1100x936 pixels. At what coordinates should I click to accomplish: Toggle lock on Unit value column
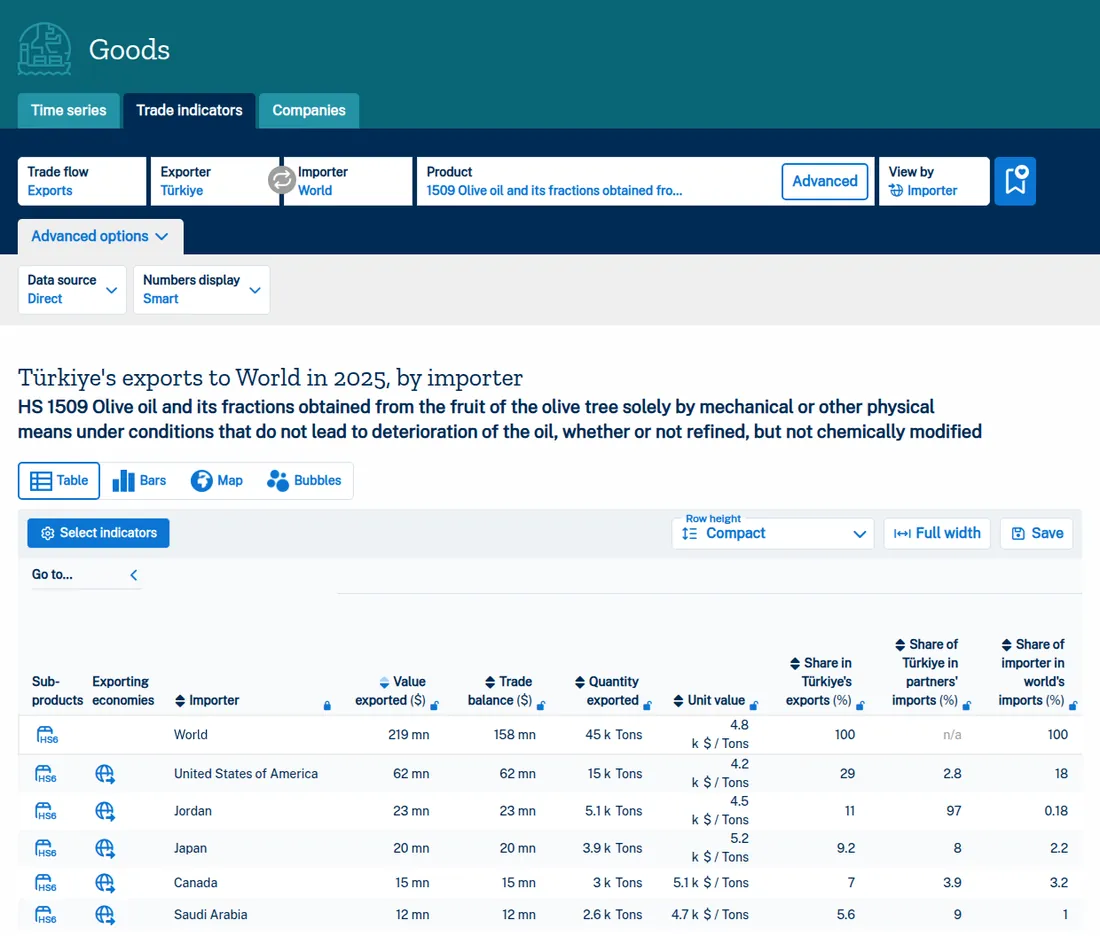753,705
